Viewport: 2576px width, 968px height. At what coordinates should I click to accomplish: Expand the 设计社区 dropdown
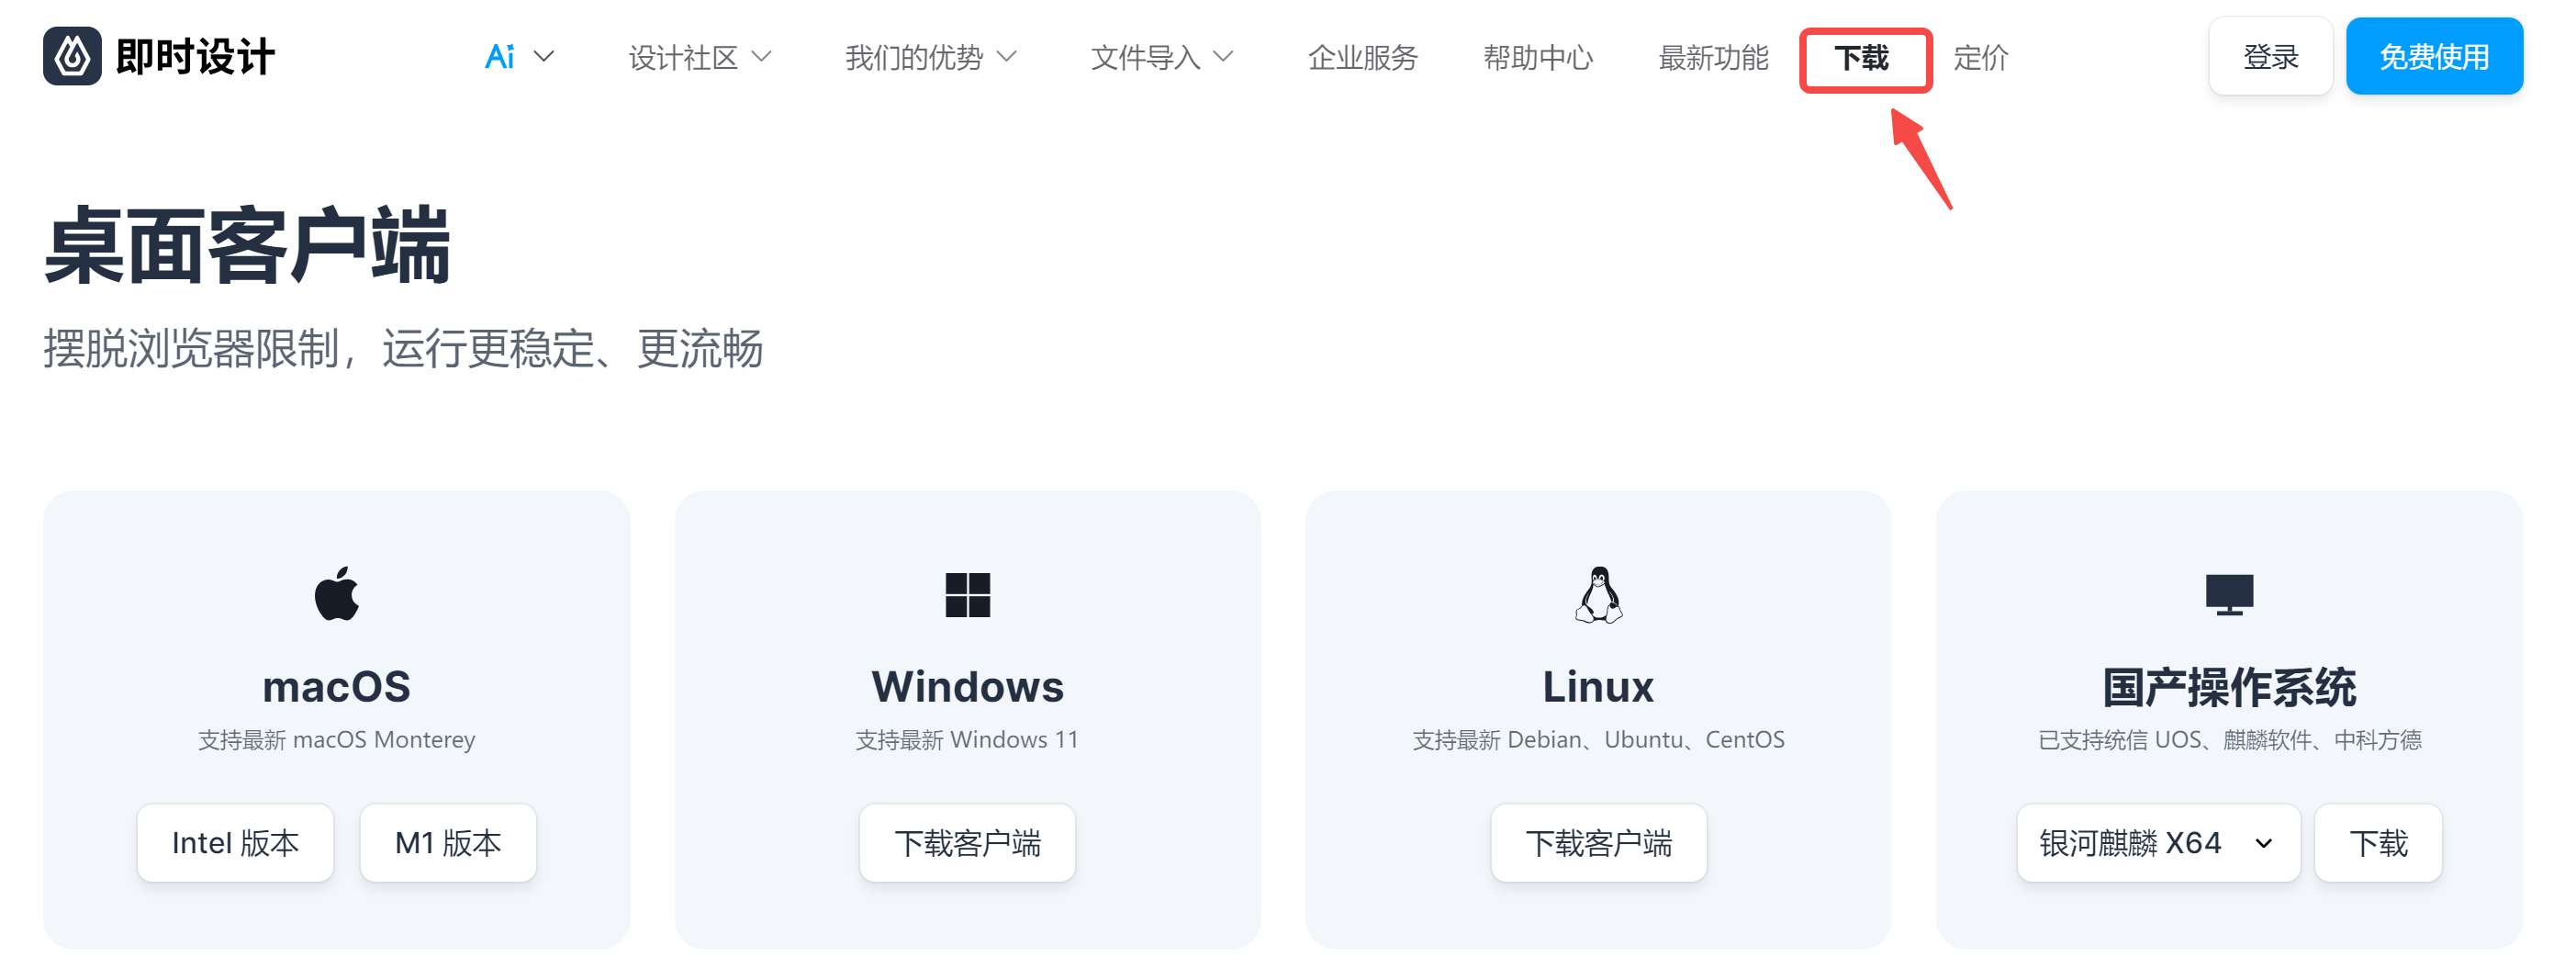700,57
